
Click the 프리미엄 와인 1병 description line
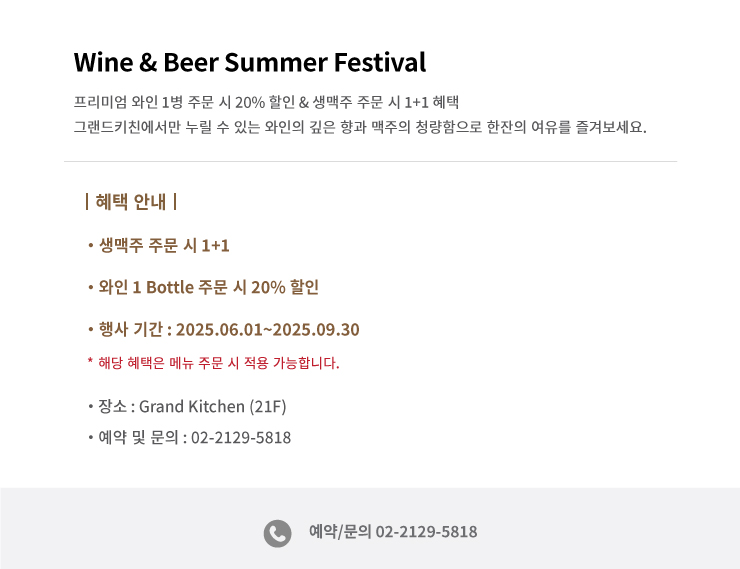266,102
